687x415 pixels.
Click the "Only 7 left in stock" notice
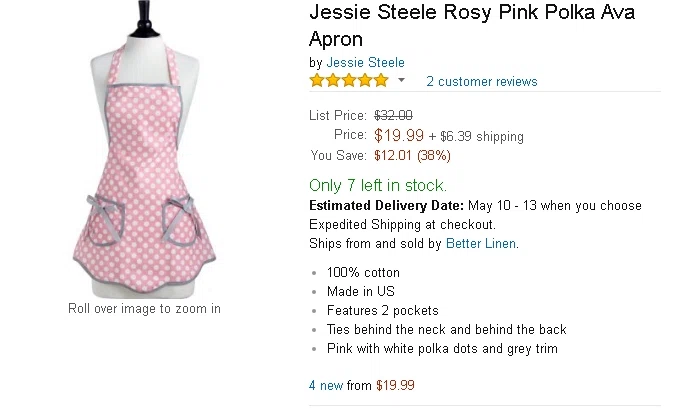(x=378, y=185)
